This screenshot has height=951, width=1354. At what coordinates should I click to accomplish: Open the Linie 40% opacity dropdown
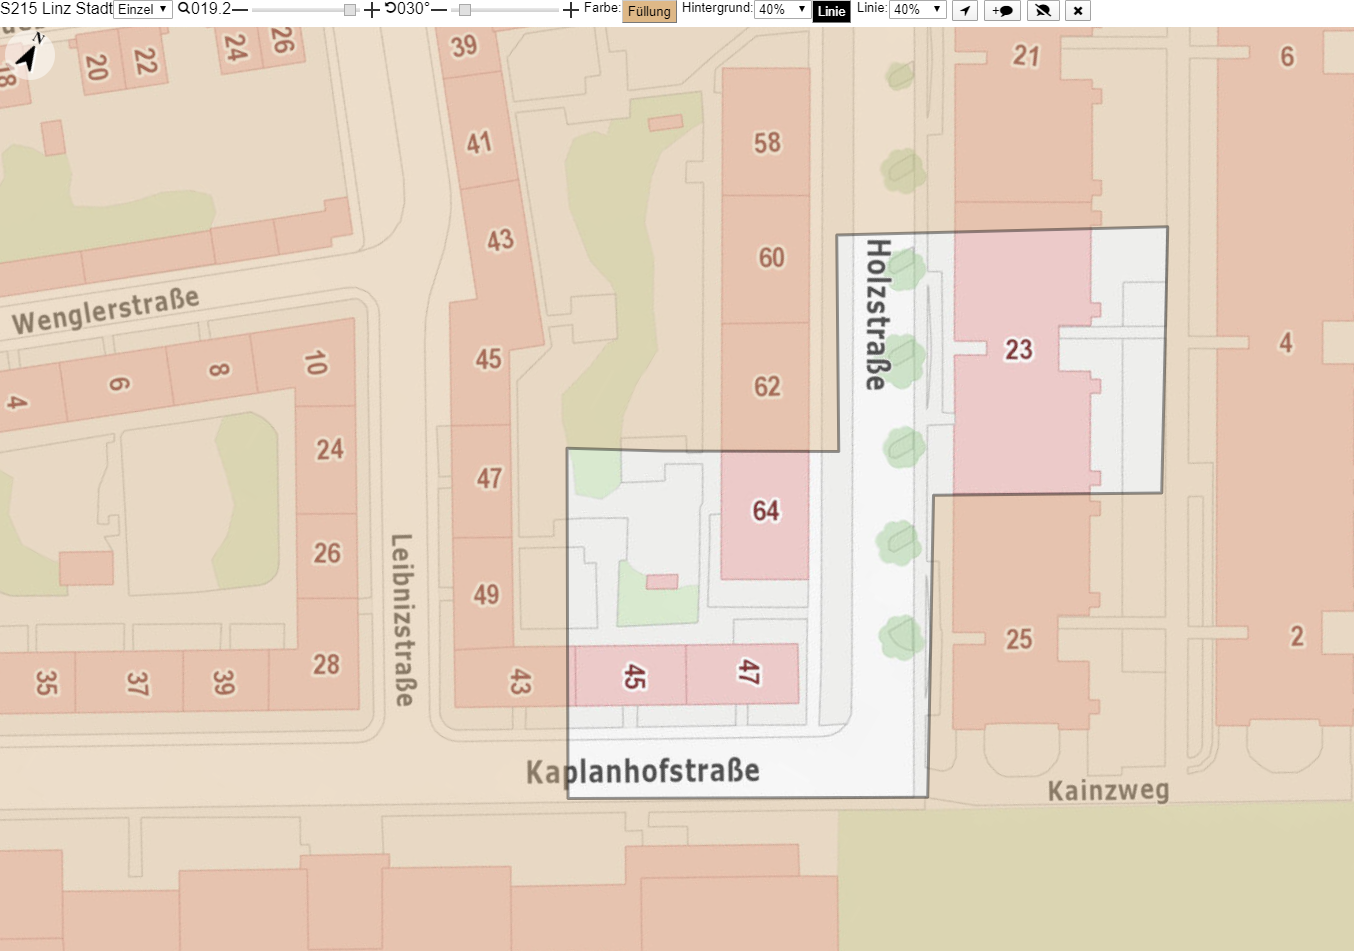pyautogui.click(x=918, y=9)
